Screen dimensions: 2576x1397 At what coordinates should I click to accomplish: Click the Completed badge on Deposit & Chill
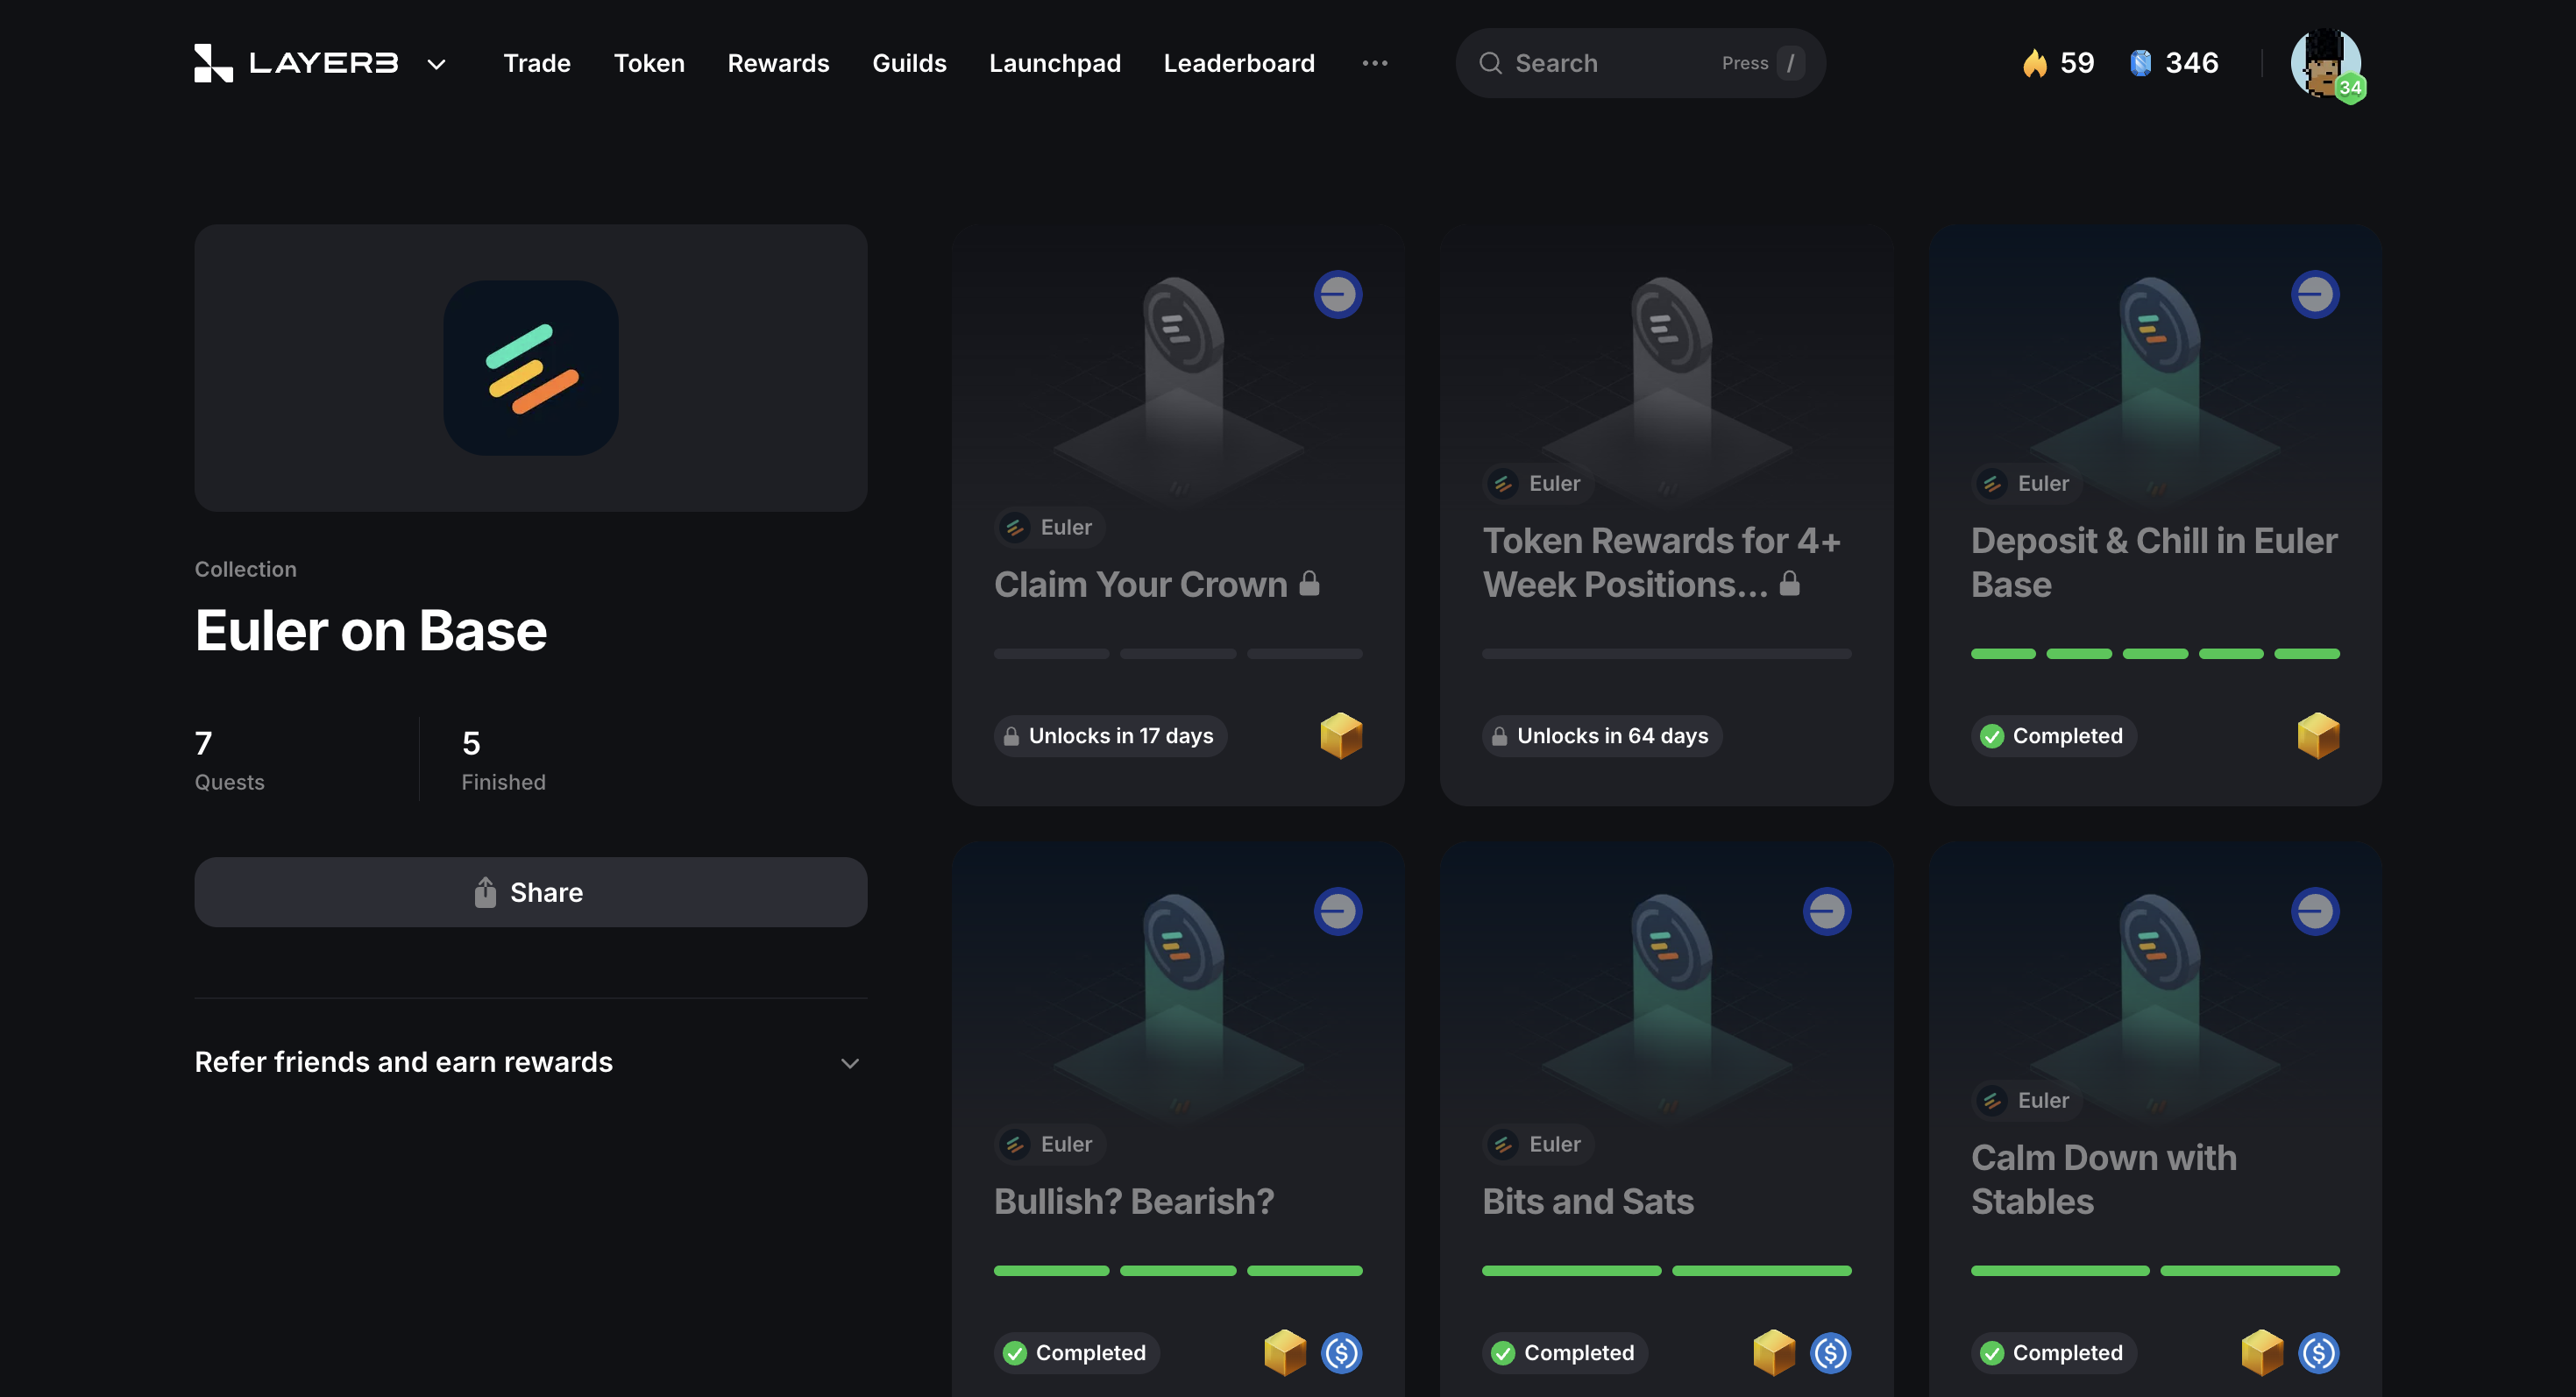pyautogui.click(x=2053, y=736)
